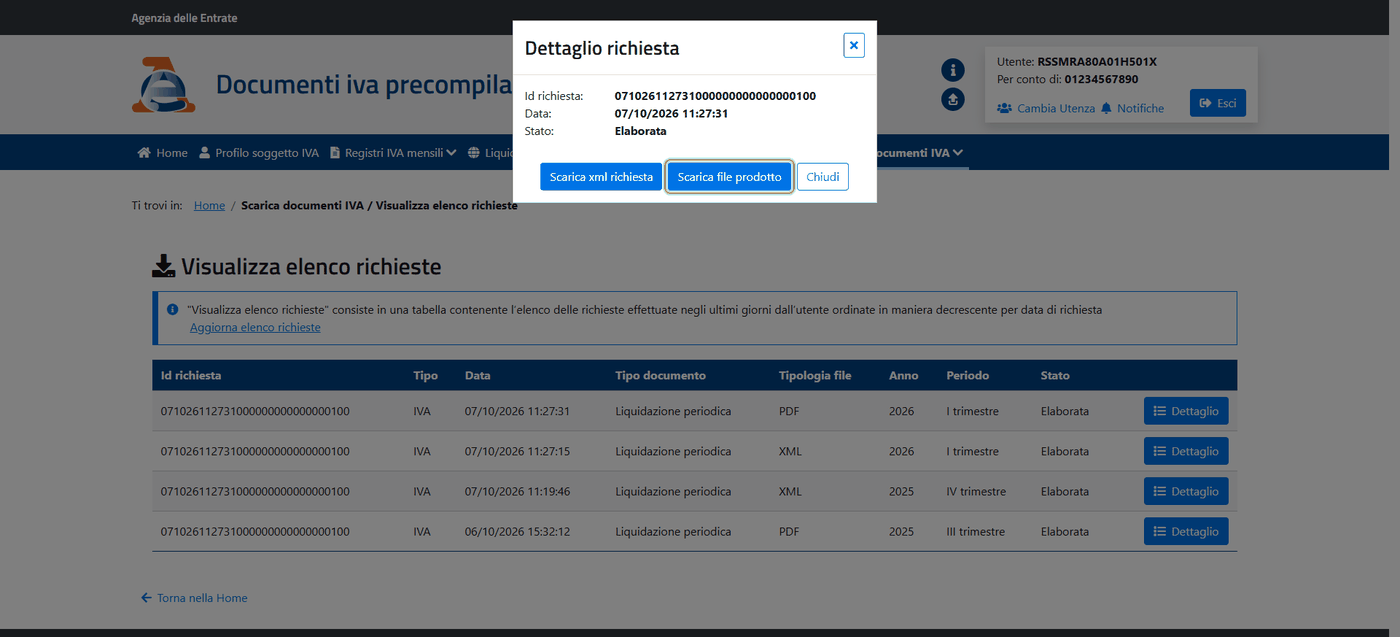Click the back arrow beside Torna nella Home
This screenshot has height=637, width=1400.
coord(146,598)
